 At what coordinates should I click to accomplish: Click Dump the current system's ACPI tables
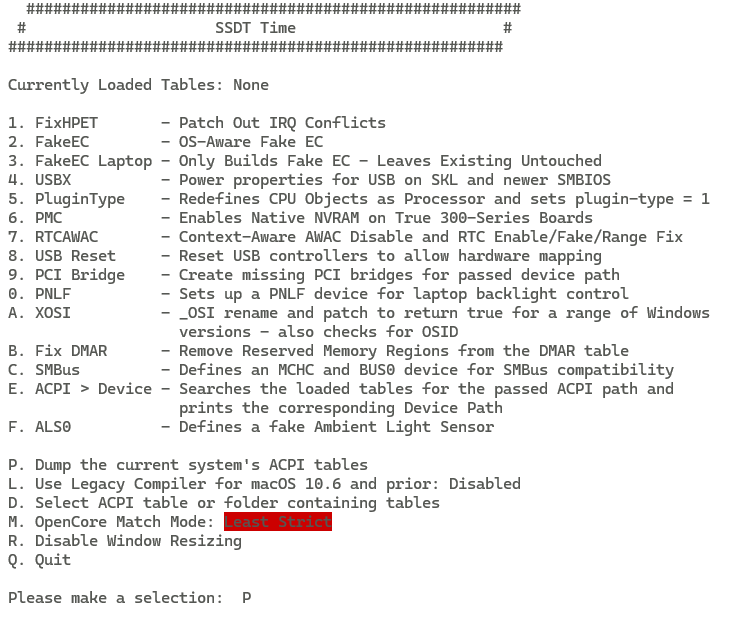[x=188, y=465]
